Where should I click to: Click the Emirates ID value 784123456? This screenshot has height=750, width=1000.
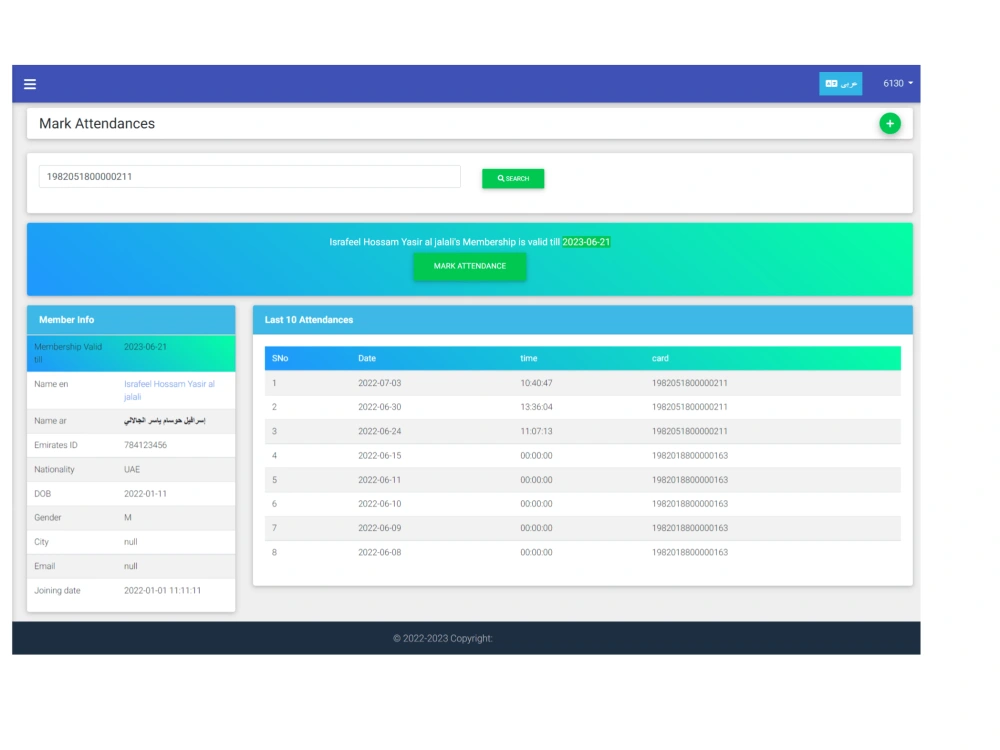tap(145, 445)
